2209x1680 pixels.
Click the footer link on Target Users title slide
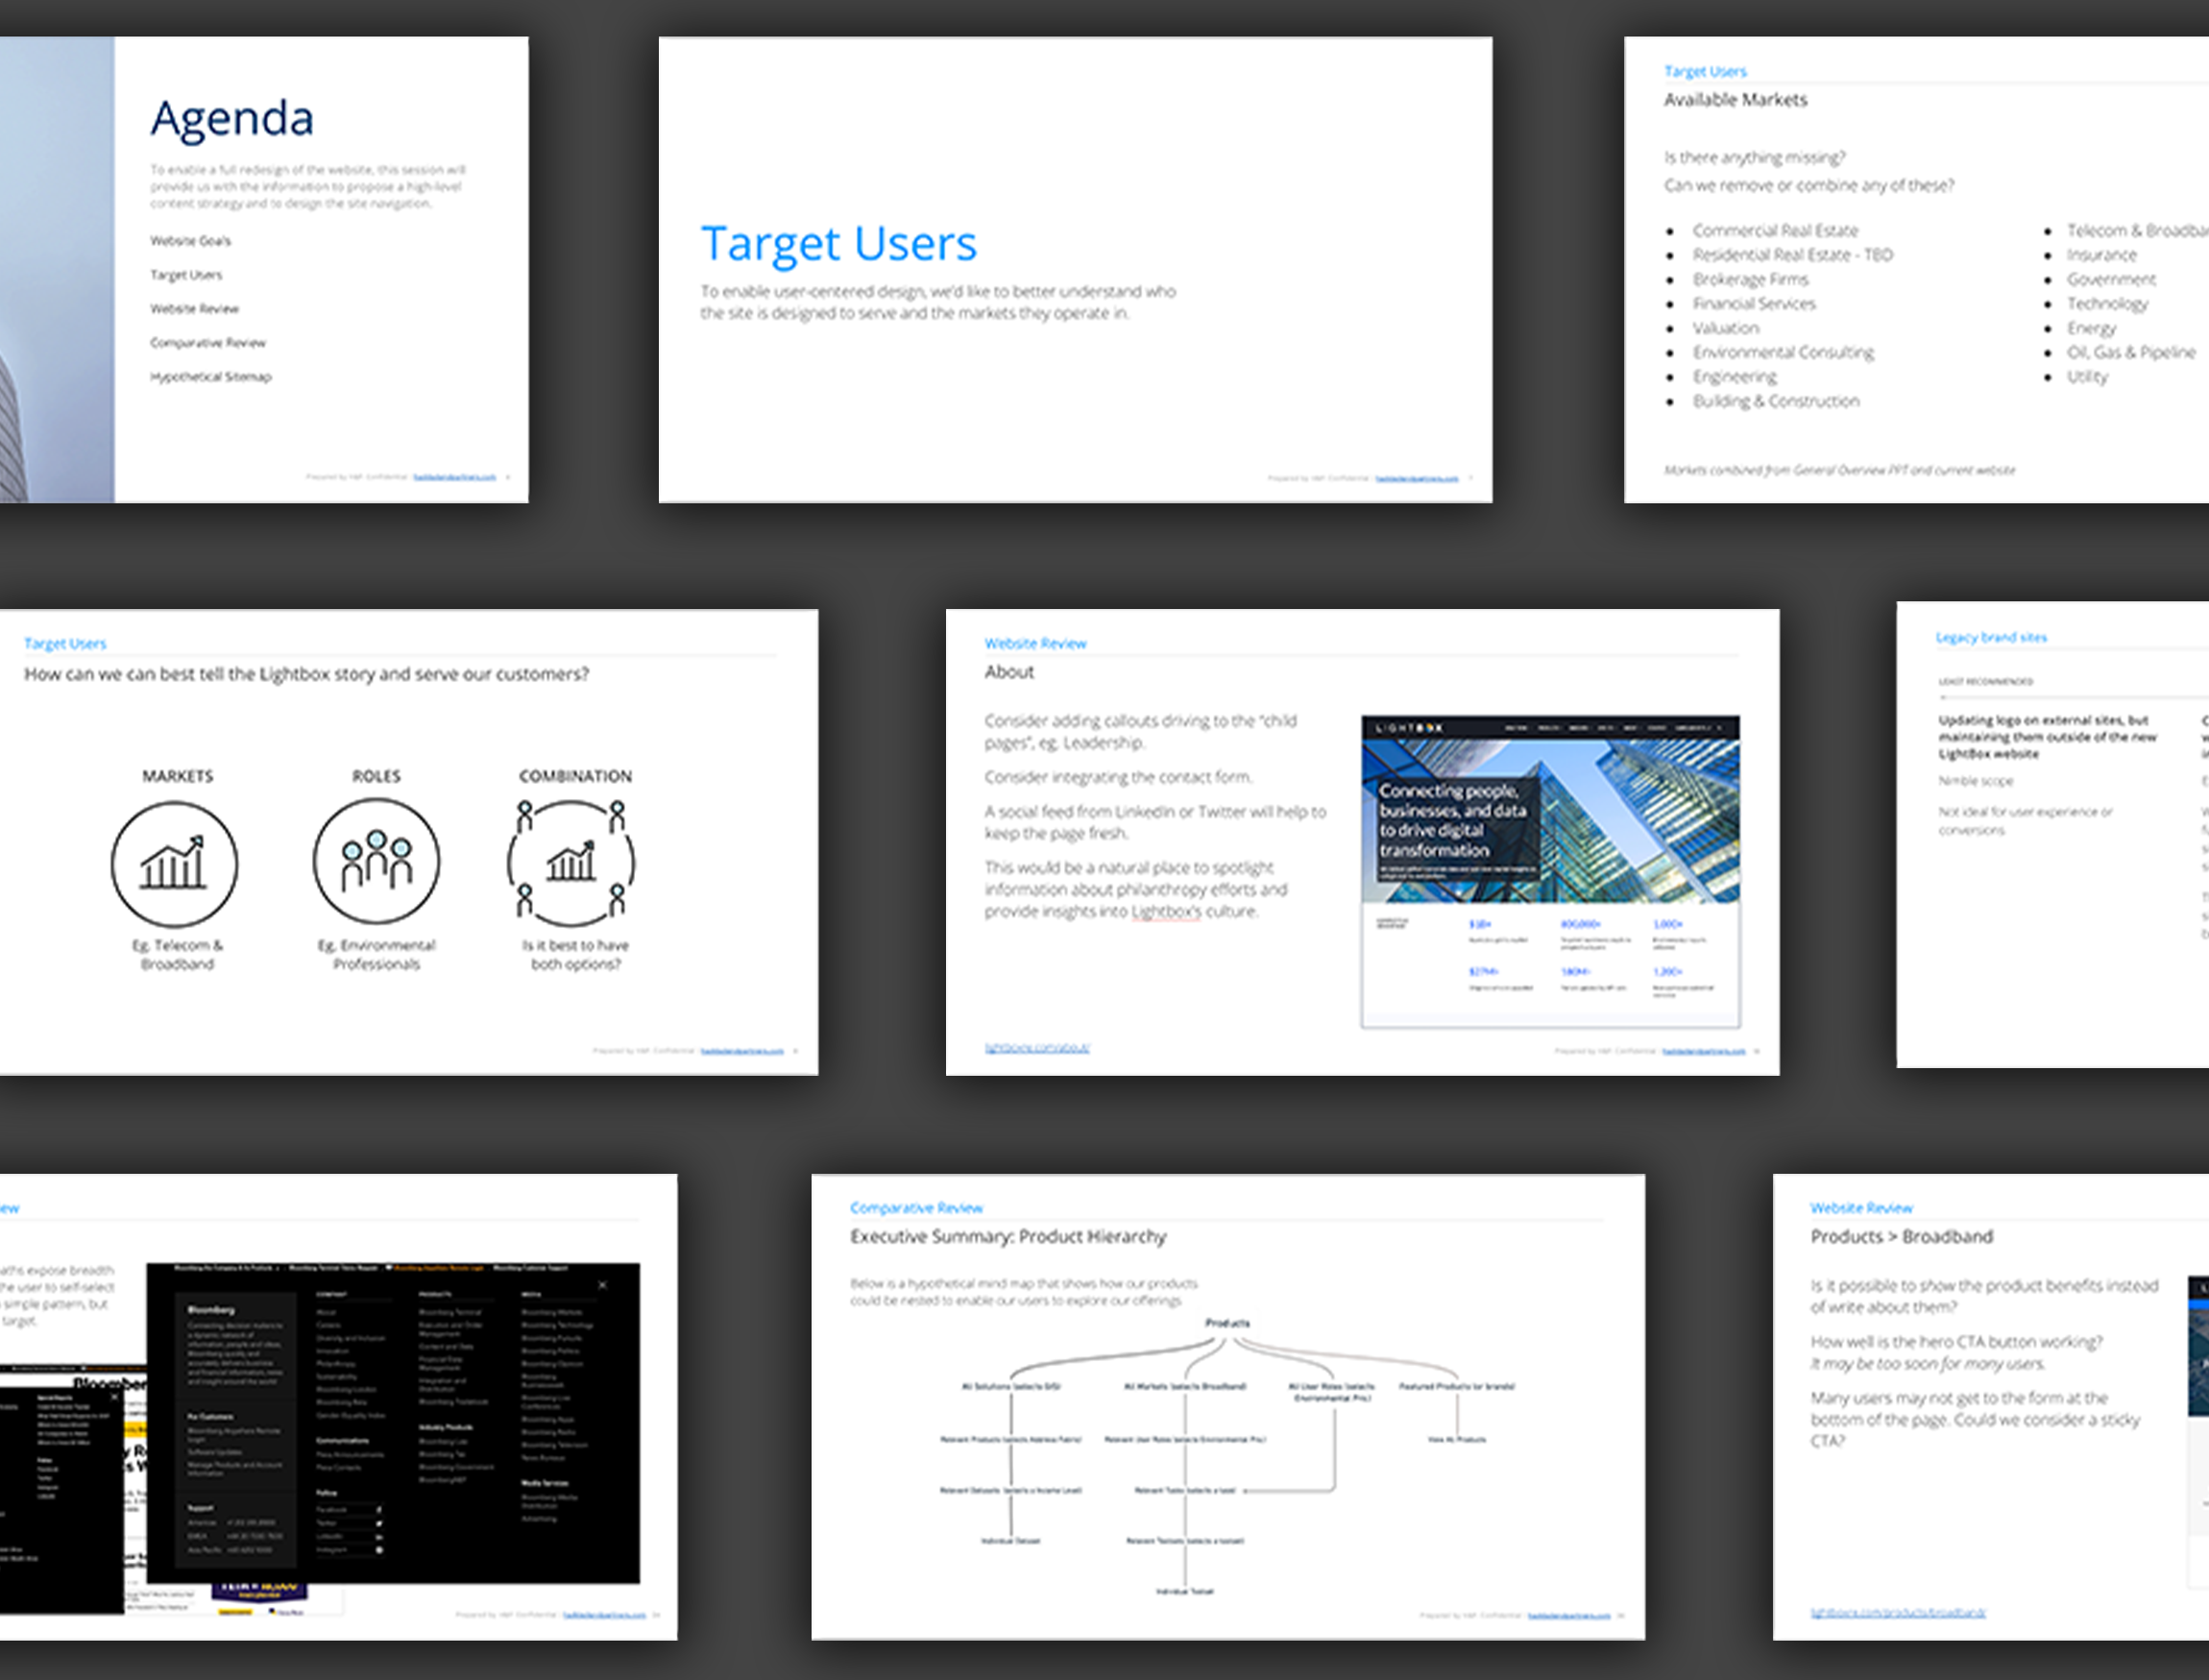click(1416, 478)
